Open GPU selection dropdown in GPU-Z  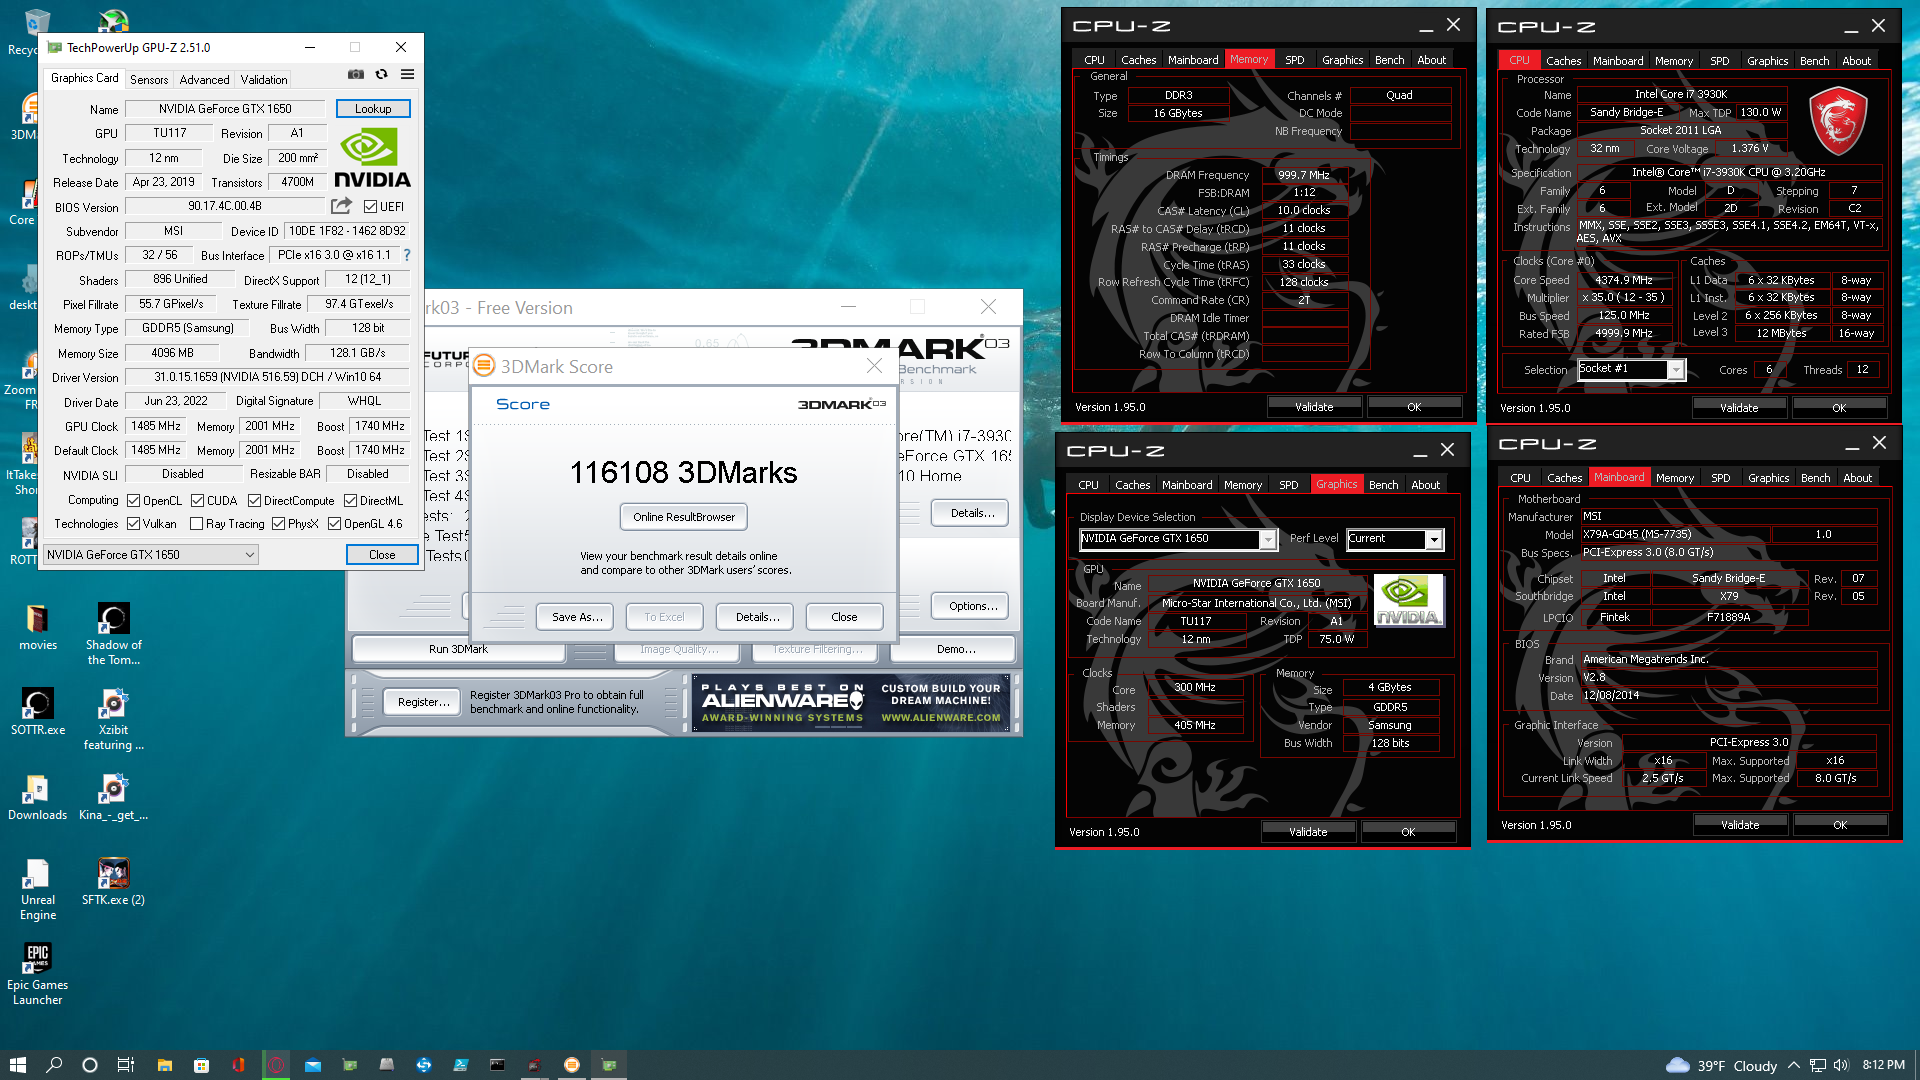[151, 554]
